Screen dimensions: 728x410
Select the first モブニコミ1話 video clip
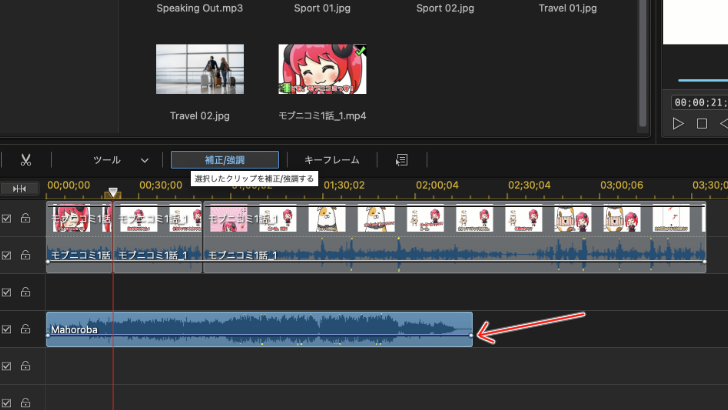coord(79,218)
